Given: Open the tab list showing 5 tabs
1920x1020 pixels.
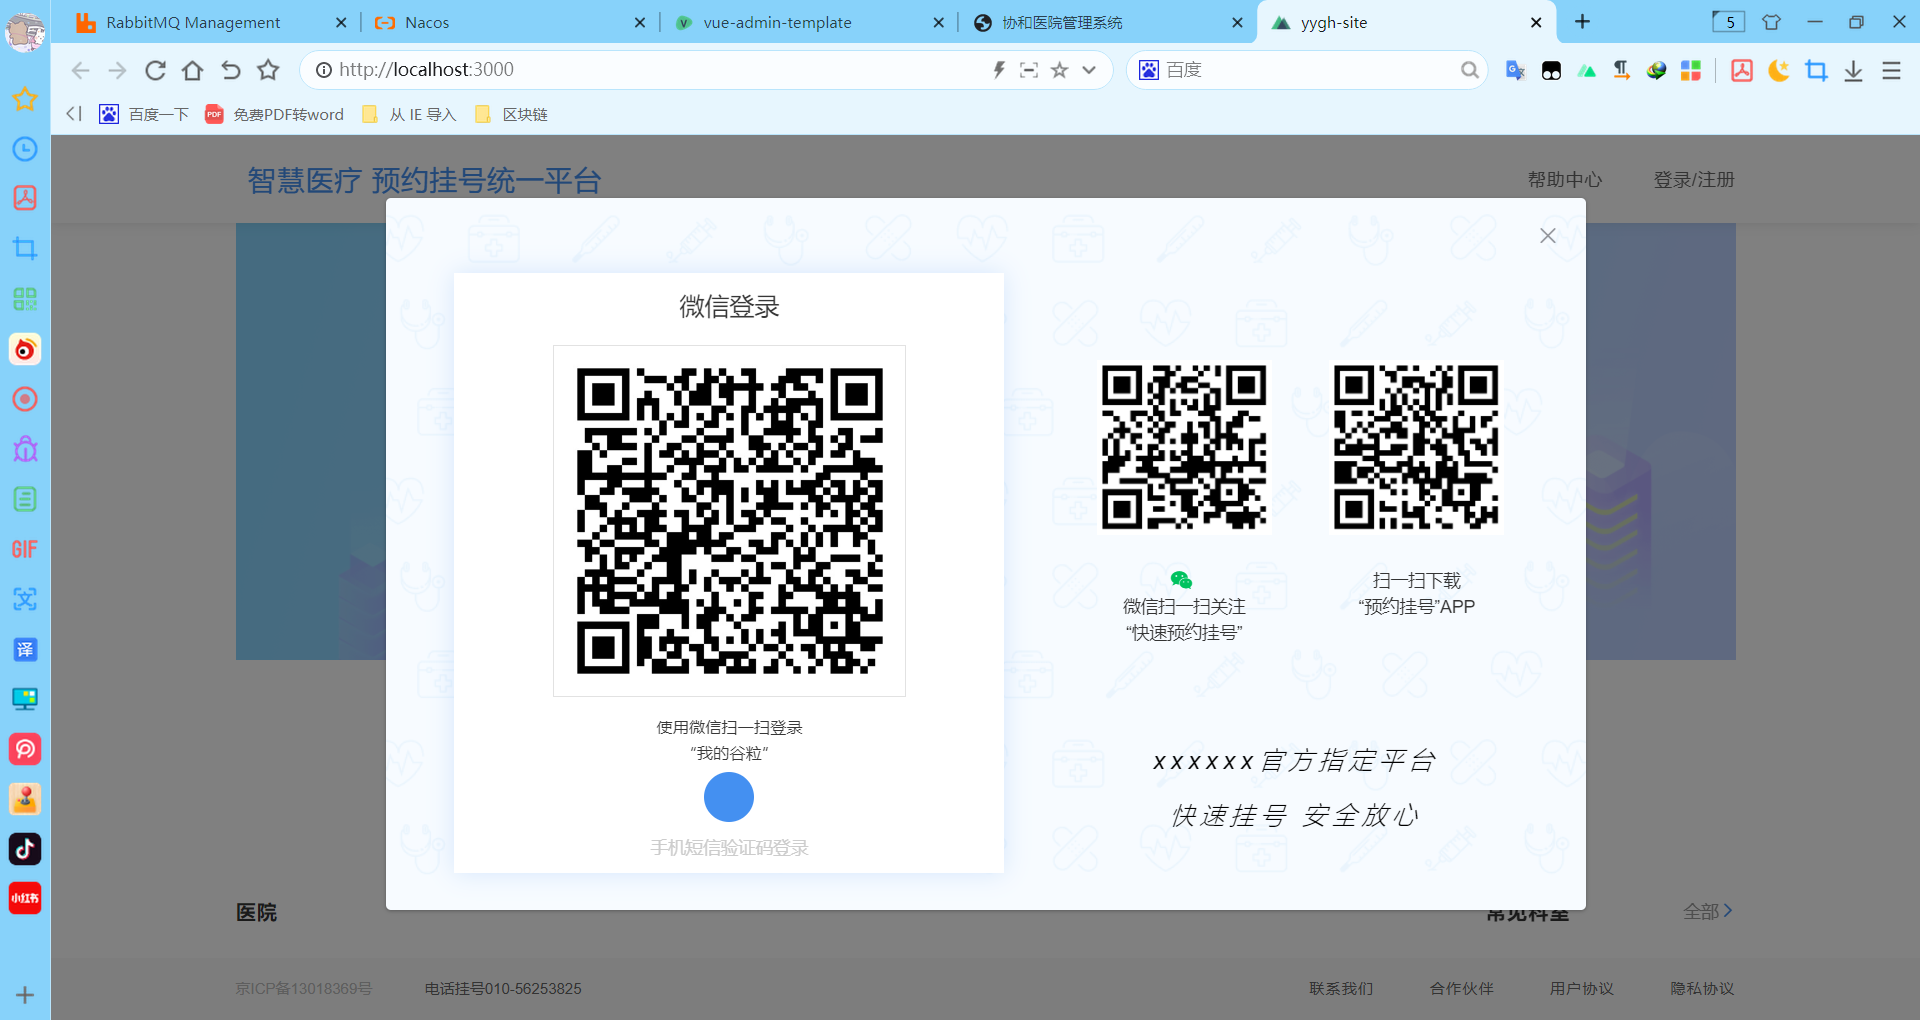Looking at the screenshot, I should click(1727, 21).
